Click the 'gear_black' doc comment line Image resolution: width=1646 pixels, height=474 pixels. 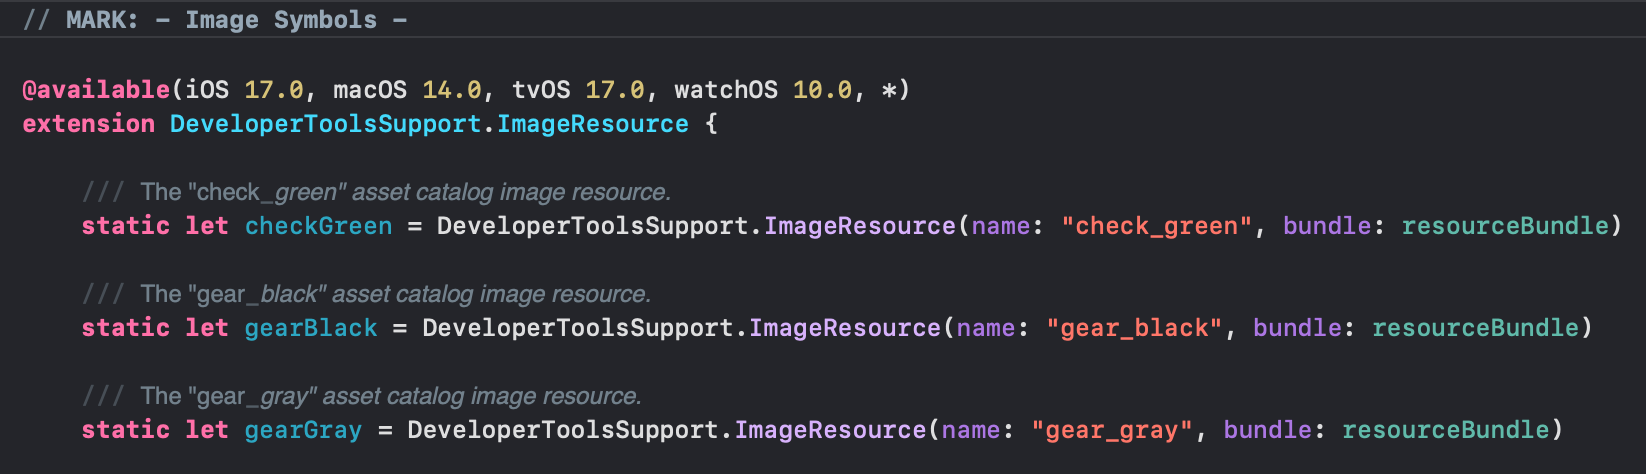coord(367,294)
